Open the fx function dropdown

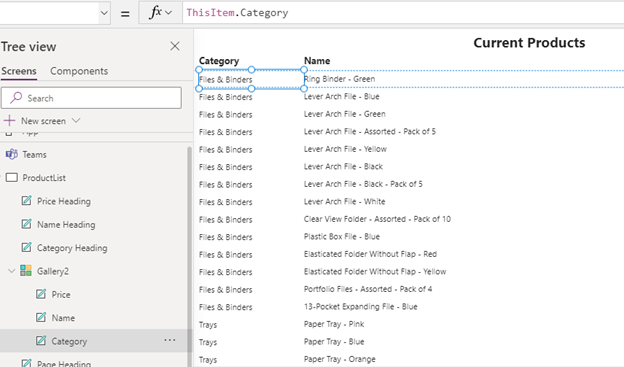coord(160,13)
